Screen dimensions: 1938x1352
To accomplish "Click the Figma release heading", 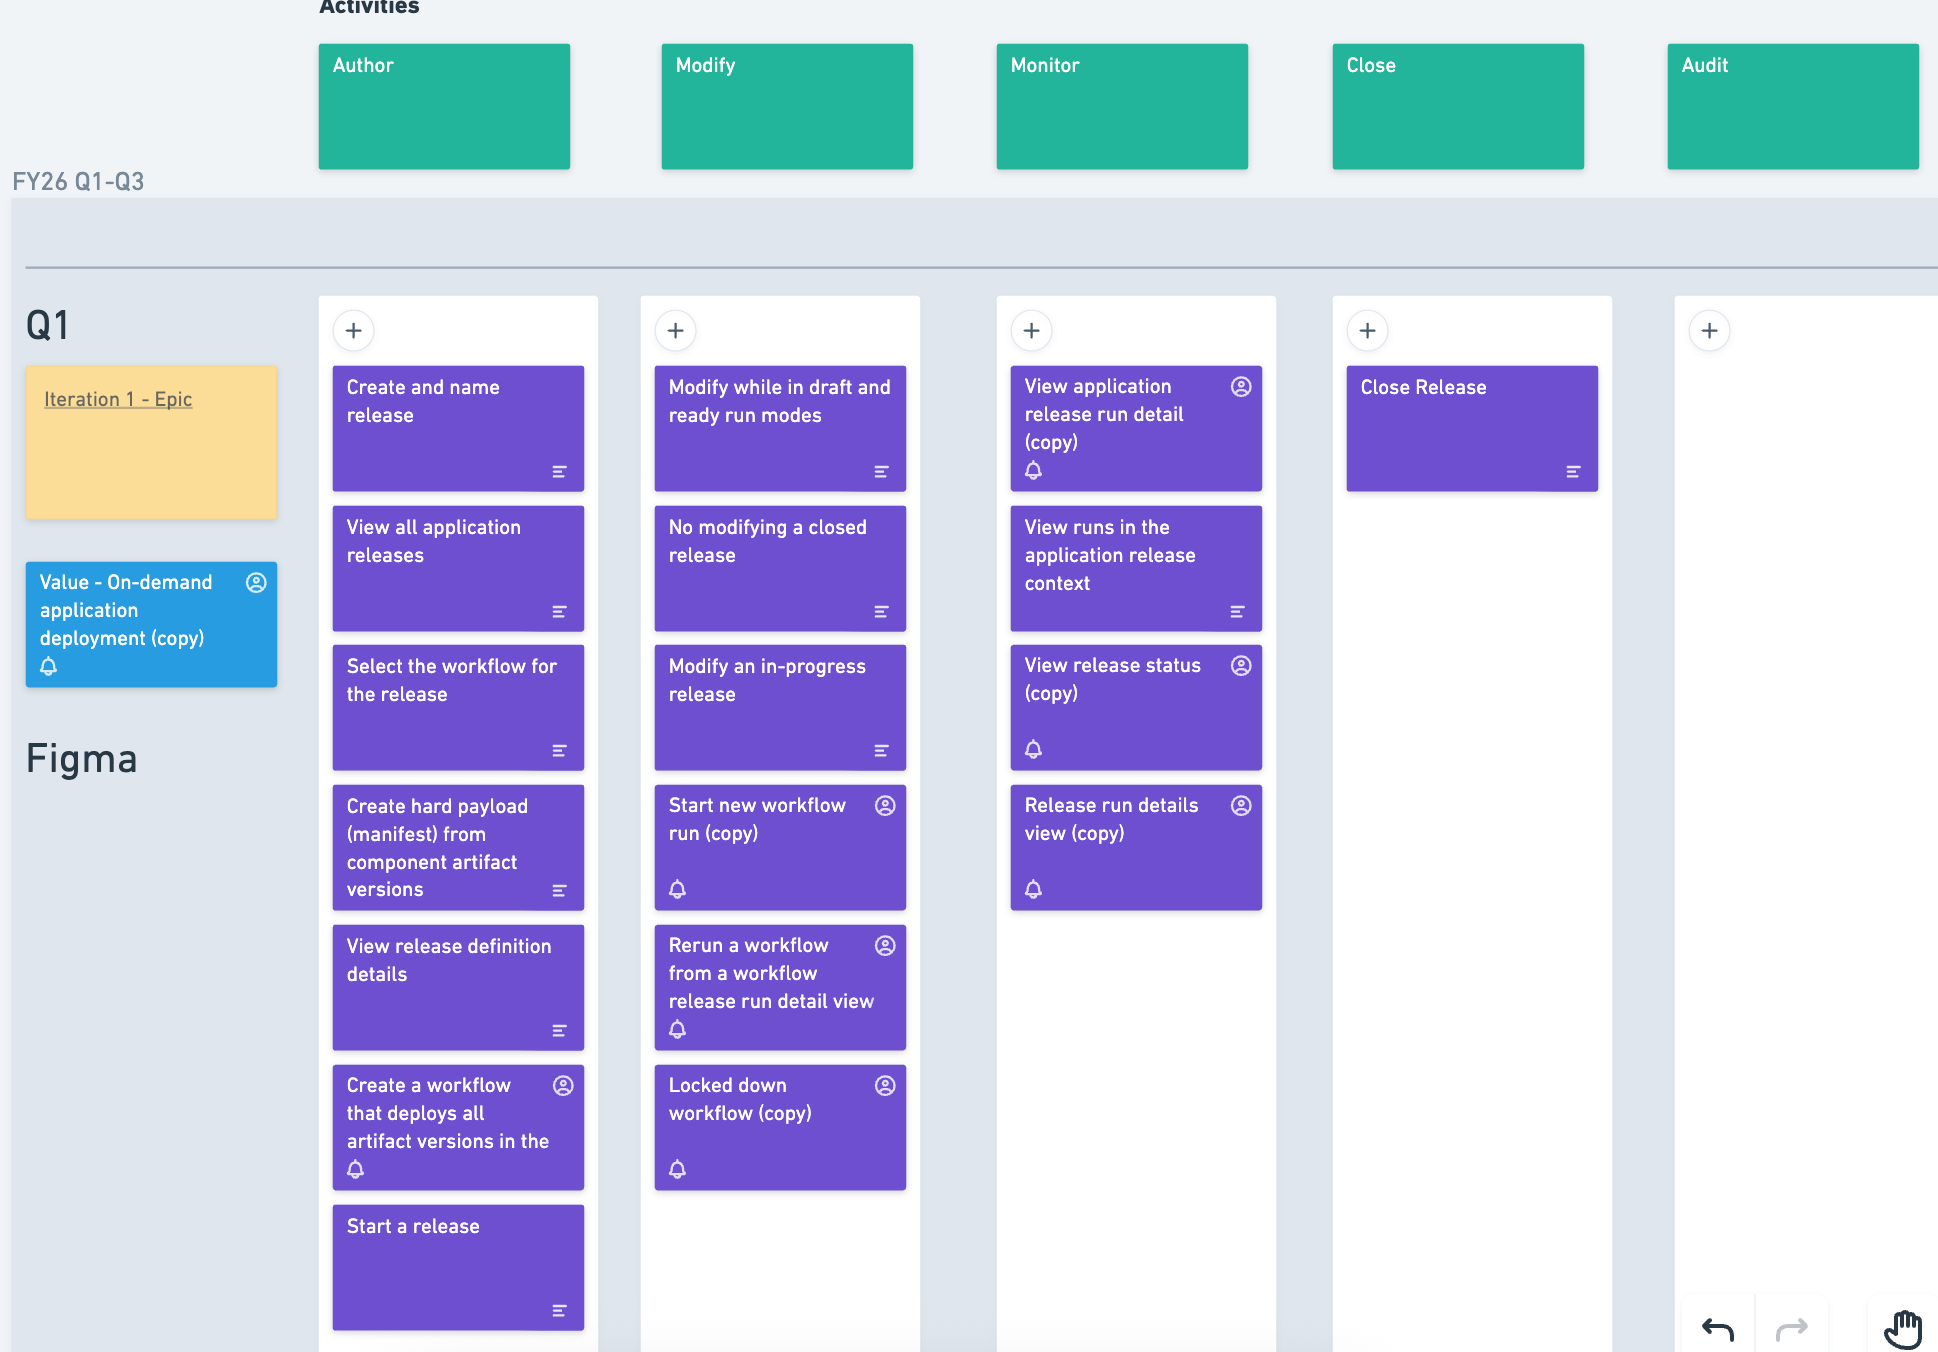I will point(82,759).
